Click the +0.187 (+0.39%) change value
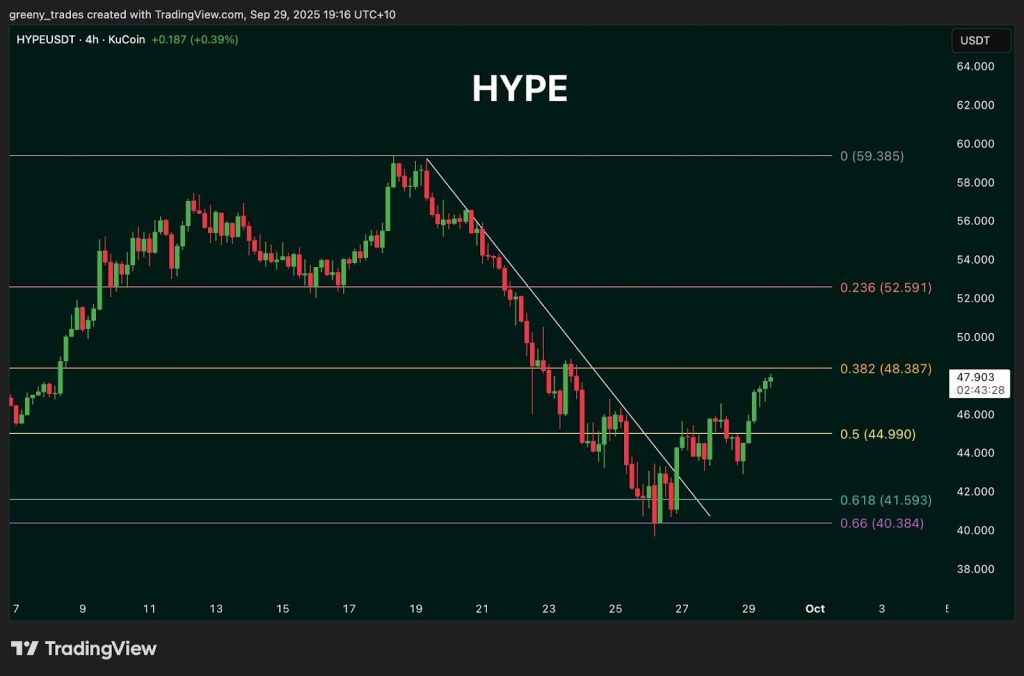The width and height of the screenshot is (1024, 676). point(196,40)
